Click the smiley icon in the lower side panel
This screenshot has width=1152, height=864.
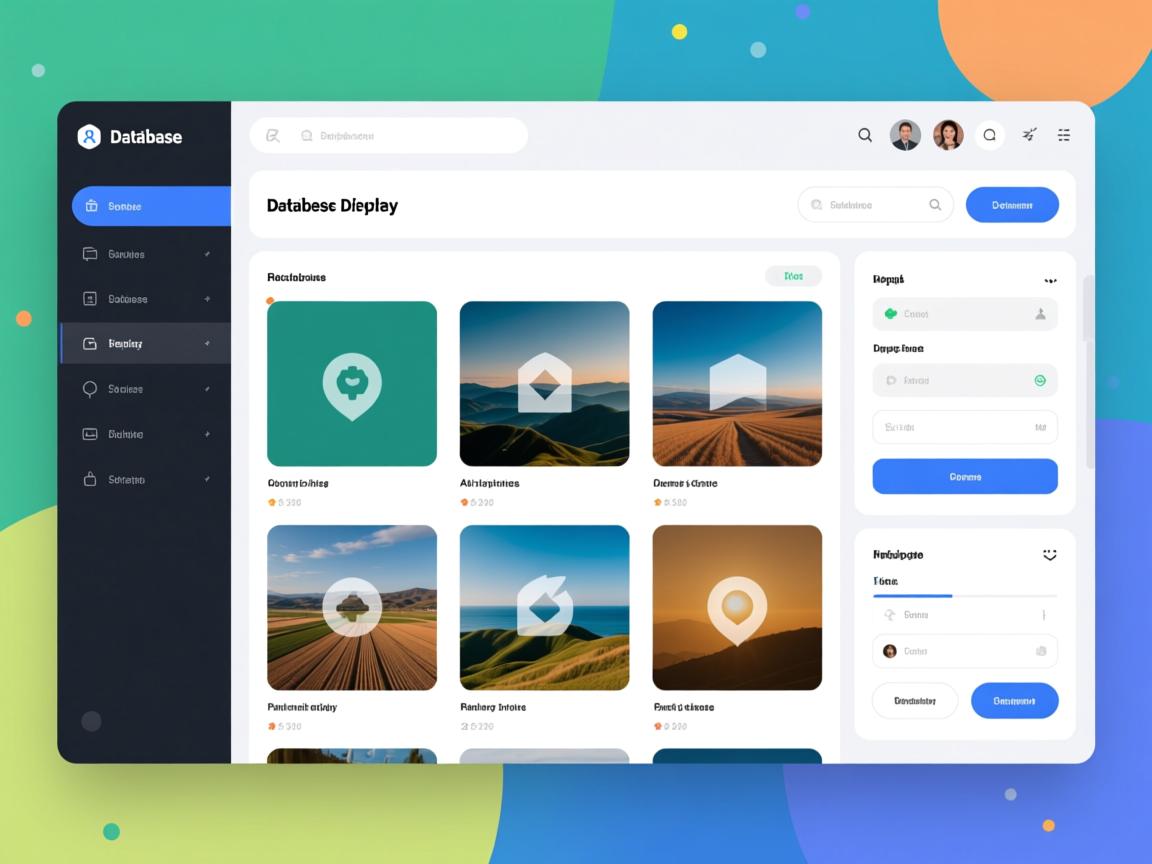(1049, 554)
